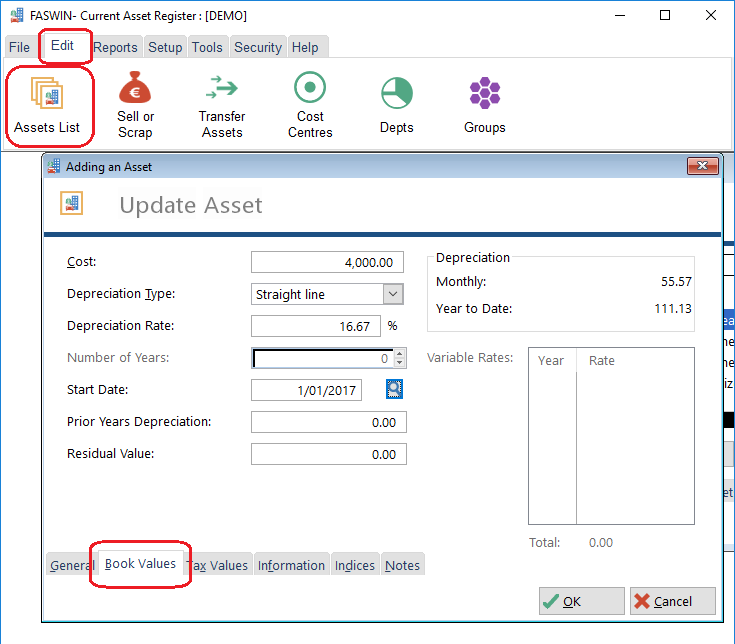This screenshot has width=735, height=644.
Task: Minimize the FASWIN main window
Action: click(620, 15)
